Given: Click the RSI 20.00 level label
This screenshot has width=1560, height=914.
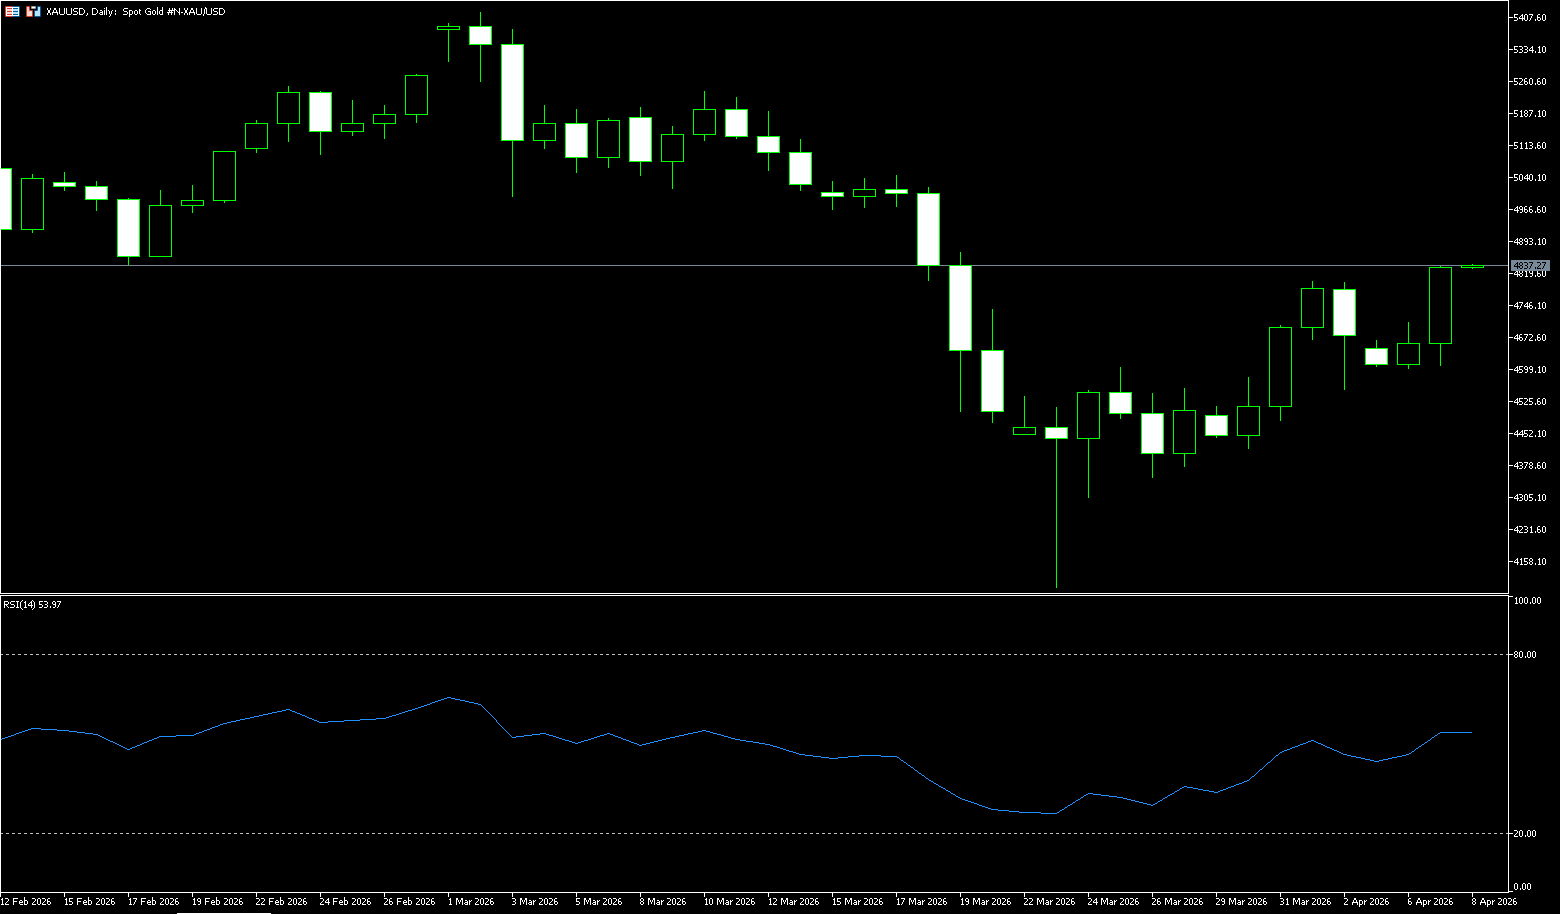Looking at the screenshot, I should (1525, 834).
